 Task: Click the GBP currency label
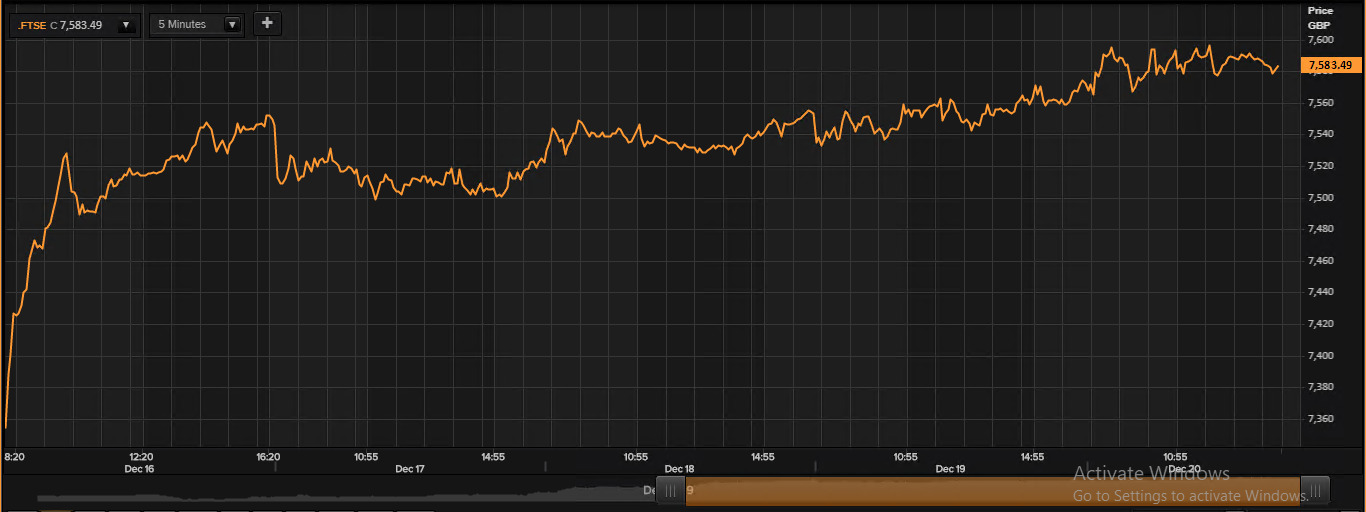click(1319, 25)
